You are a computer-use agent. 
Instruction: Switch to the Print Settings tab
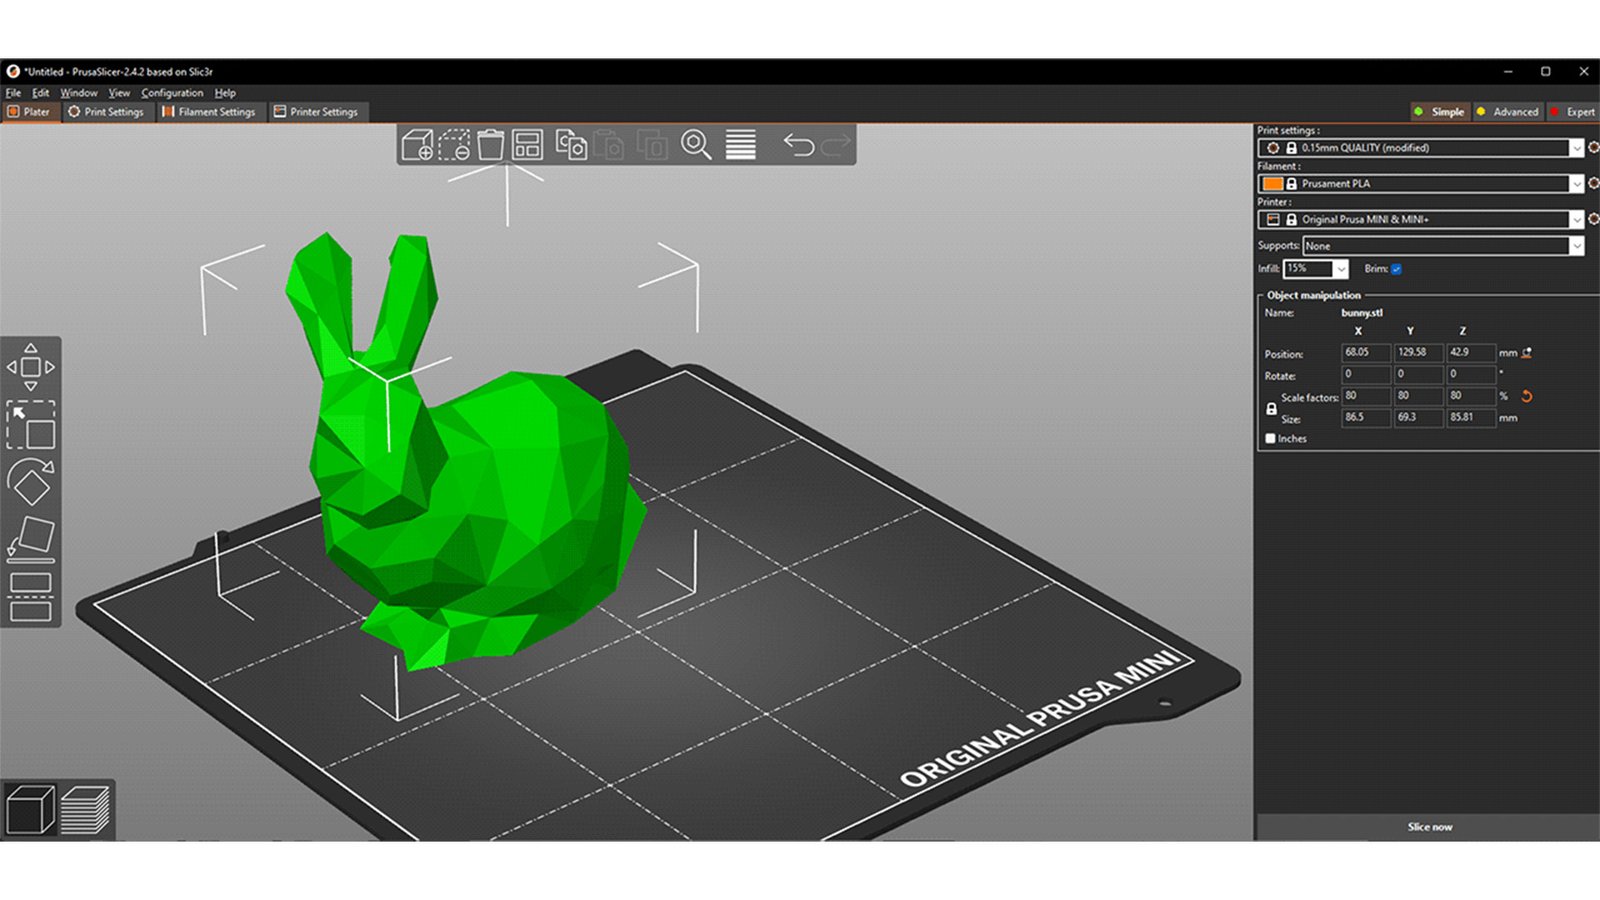[x=106, y=112]
